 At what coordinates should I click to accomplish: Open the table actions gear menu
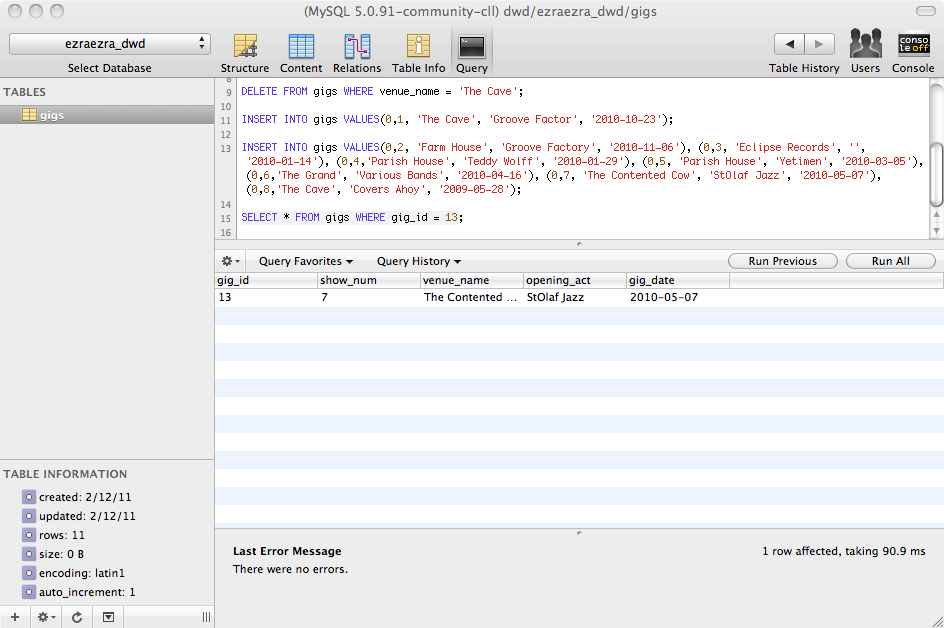[46, 617]
